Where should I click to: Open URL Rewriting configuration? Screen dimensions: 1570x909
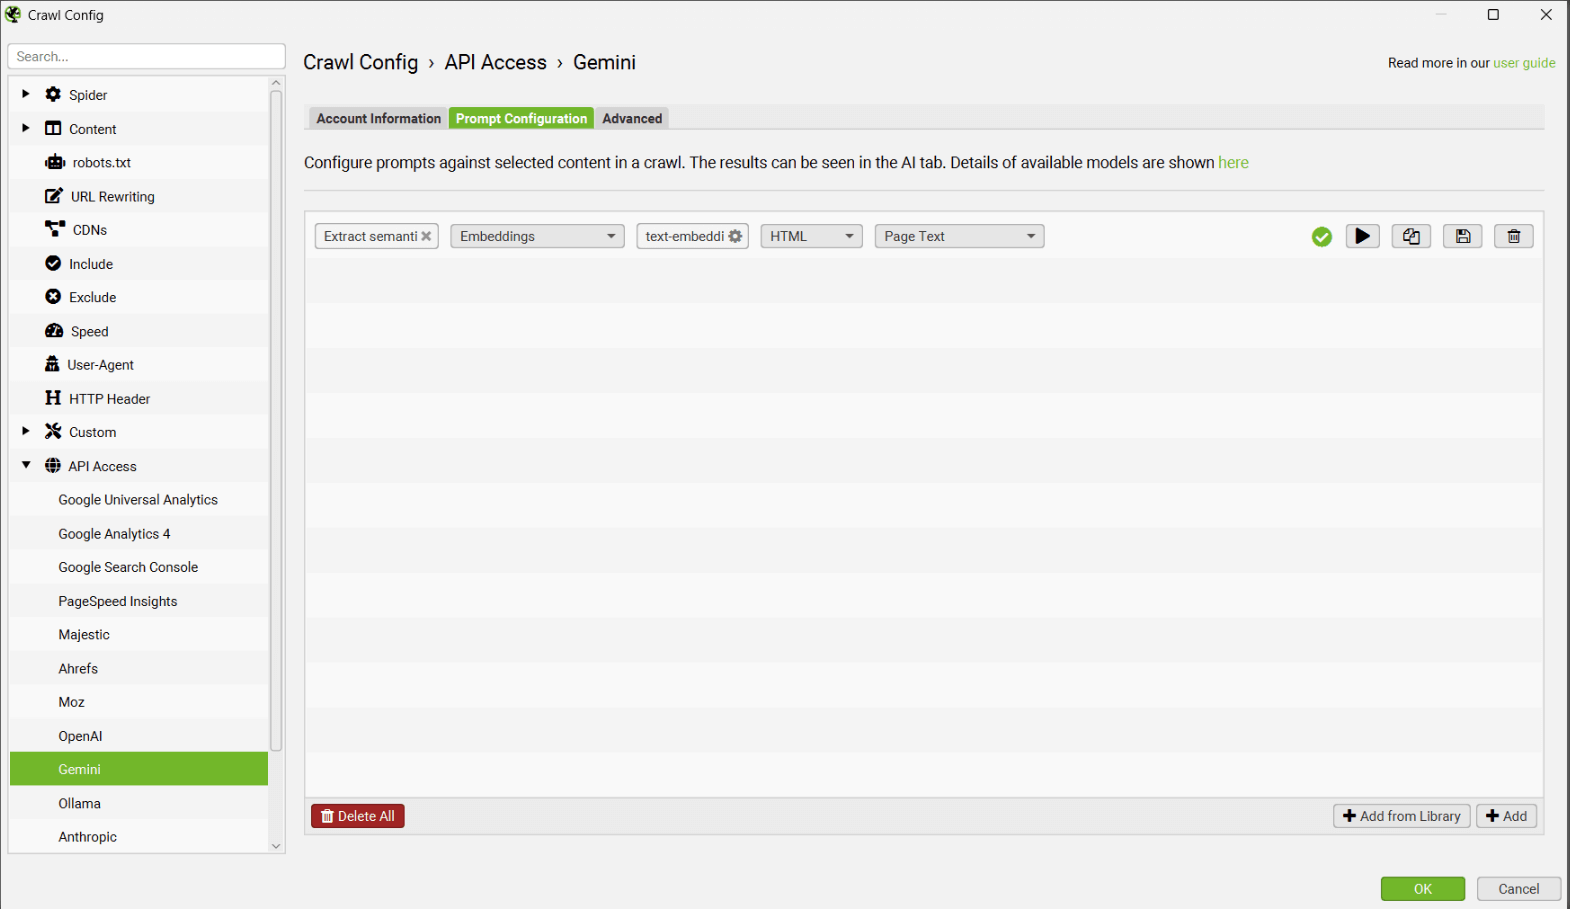tap(112, 196)
